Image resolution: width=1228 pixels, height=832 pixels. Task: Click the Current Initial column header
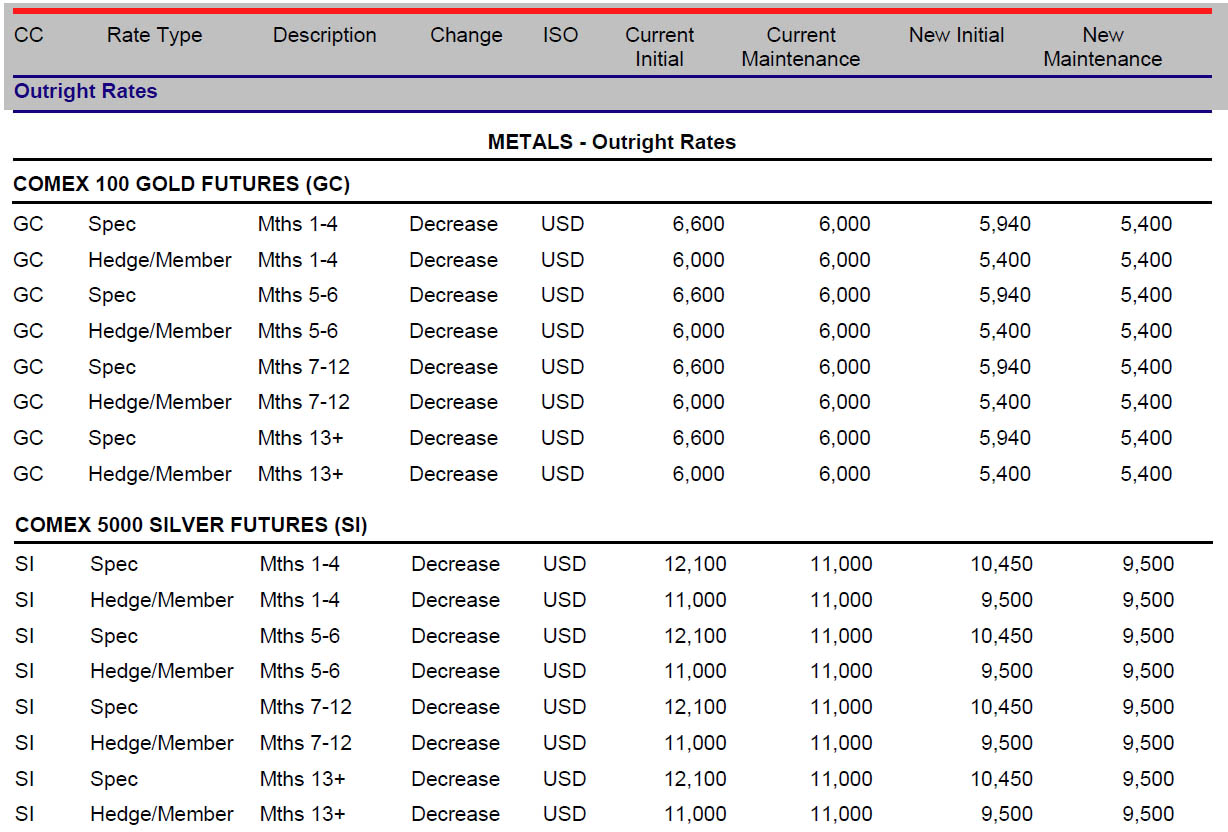660,47
